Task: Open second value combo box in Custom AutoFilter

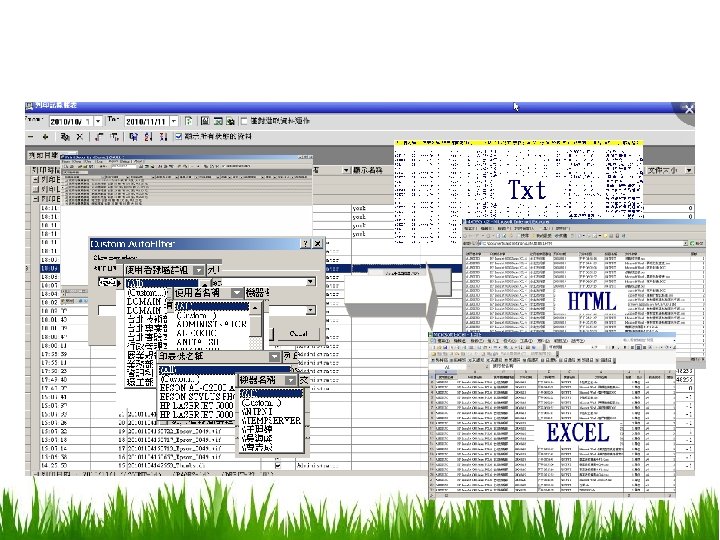Action: pos(310,310)
